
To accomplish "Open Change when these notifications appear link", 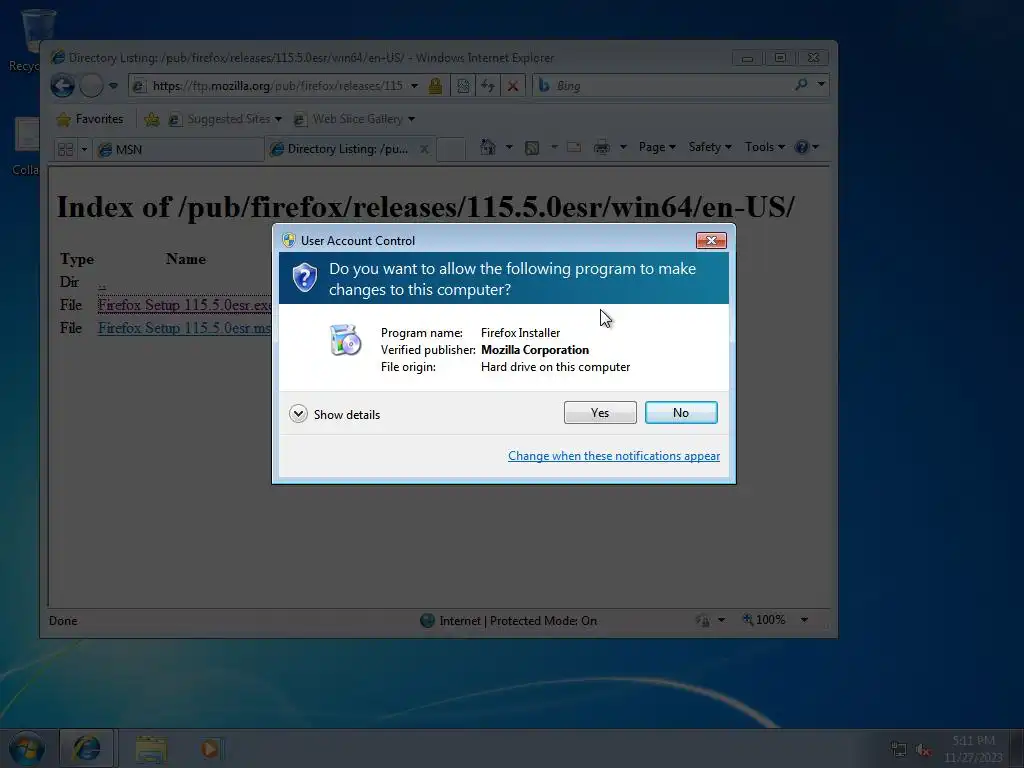I will (614, 456).
